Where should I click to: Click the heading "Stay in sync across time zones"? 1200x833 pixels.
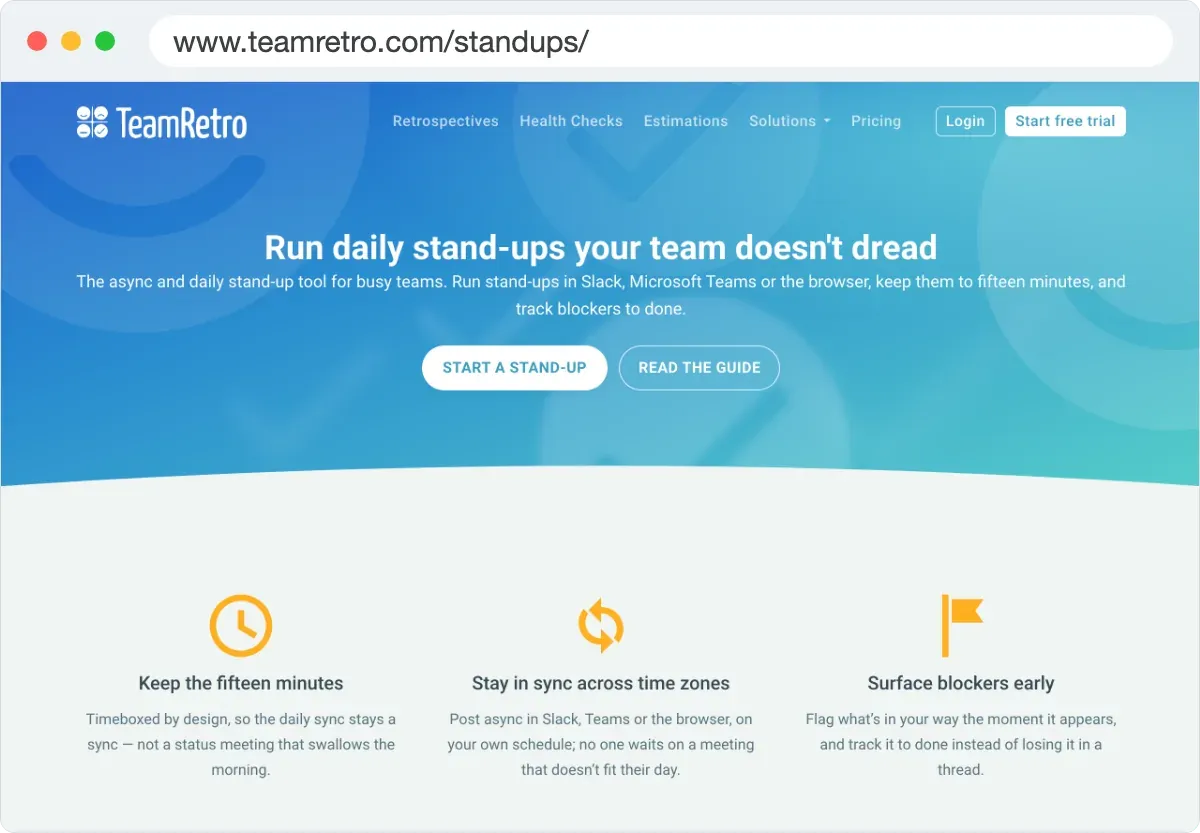coord(601,684)
